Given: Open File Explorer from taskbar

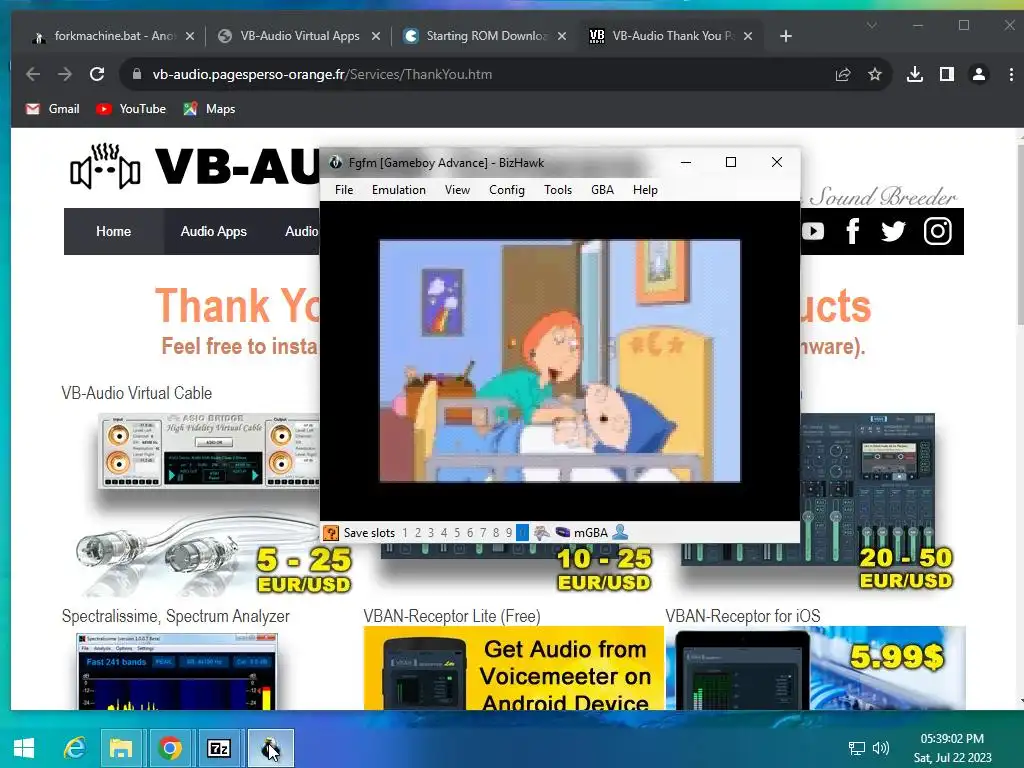Looking at the screenshot, I should click(x=121, y=748).
